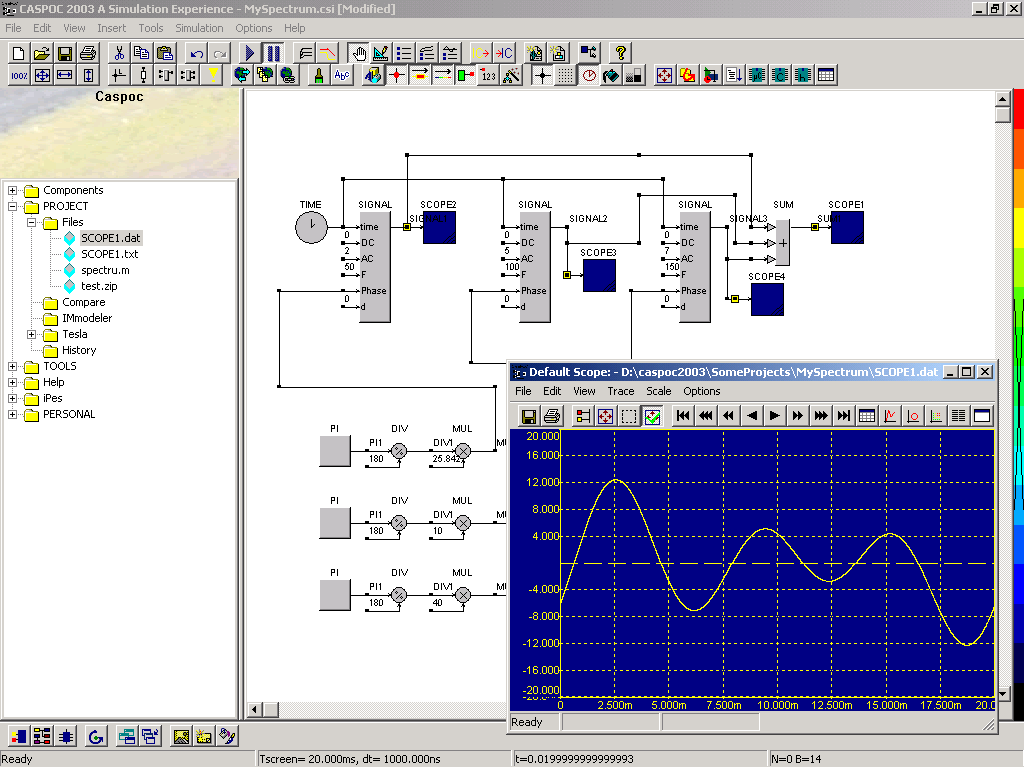Viewport: 1024px width, 768px height.
Task: Select test.zip file in tree
Action: pyautogui.click(x=99, y=286)
